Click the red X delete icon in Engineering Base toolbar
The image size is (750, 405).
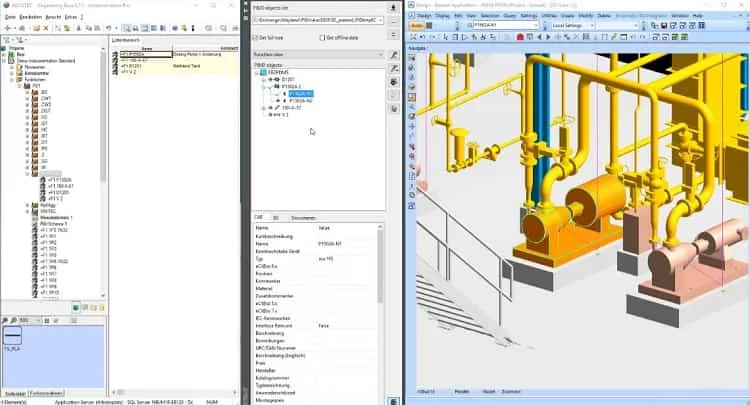pos(45,29)
